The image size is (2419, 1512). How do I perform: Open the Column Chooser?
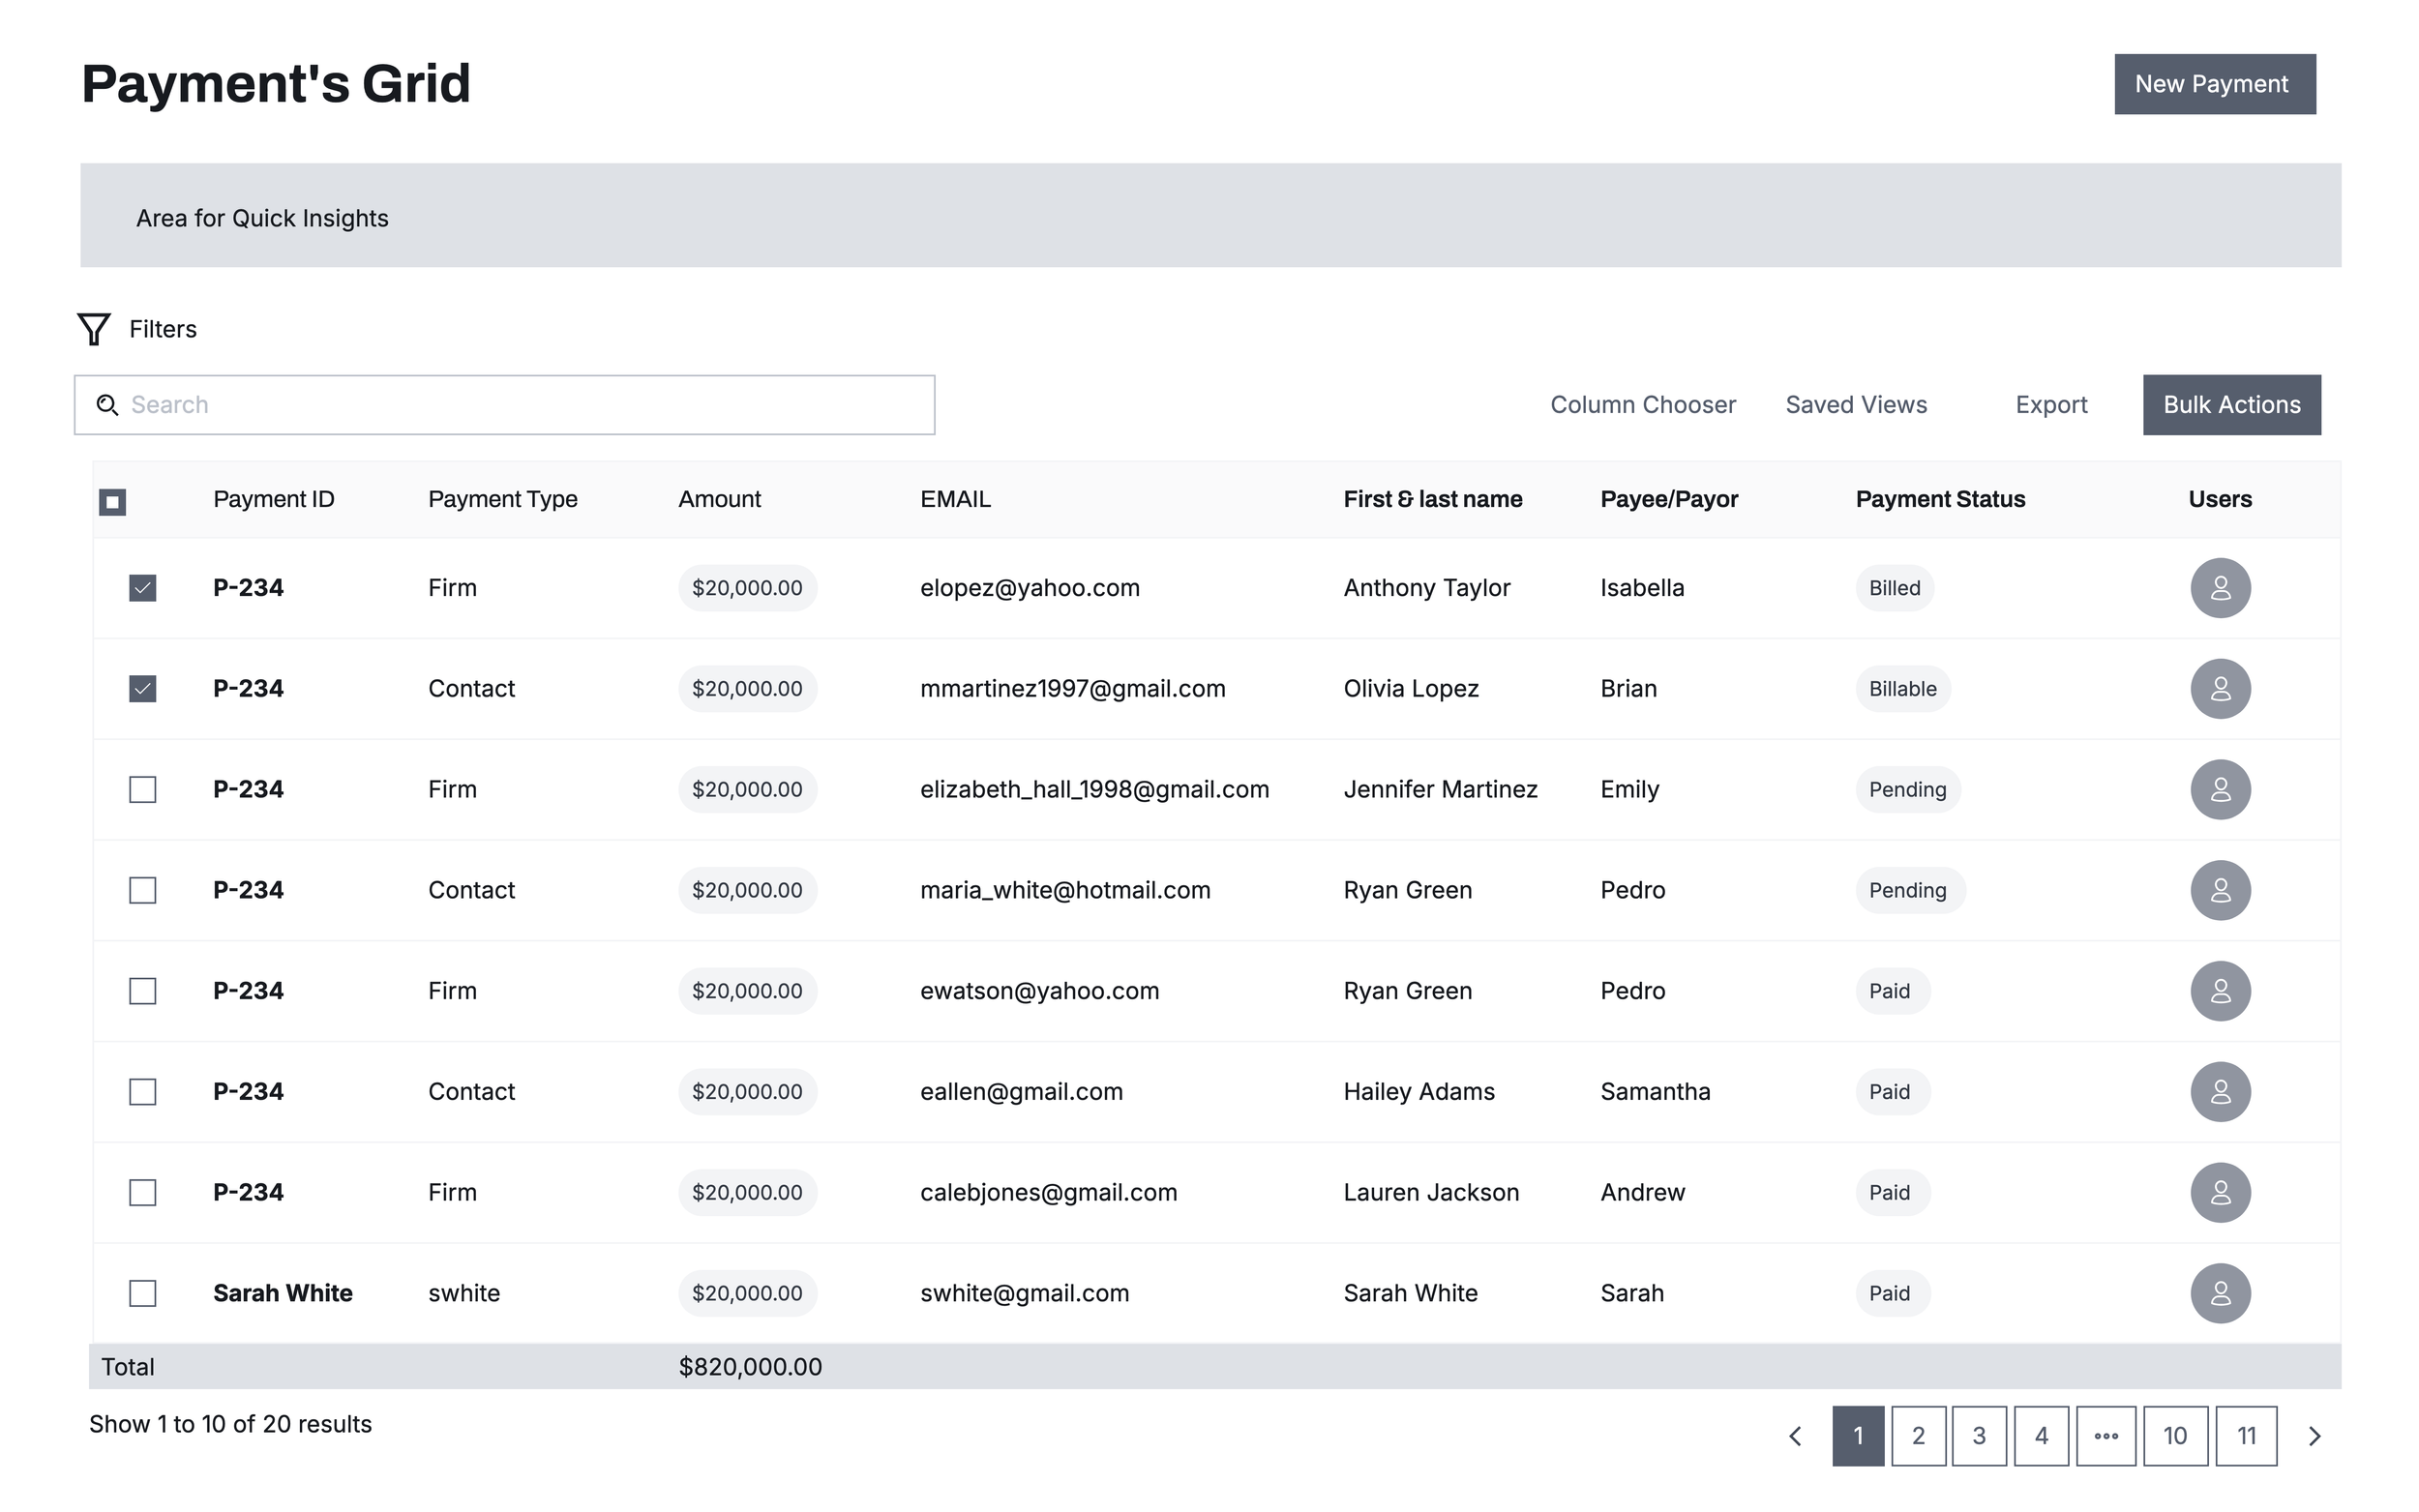click(x=1642, y=405)
